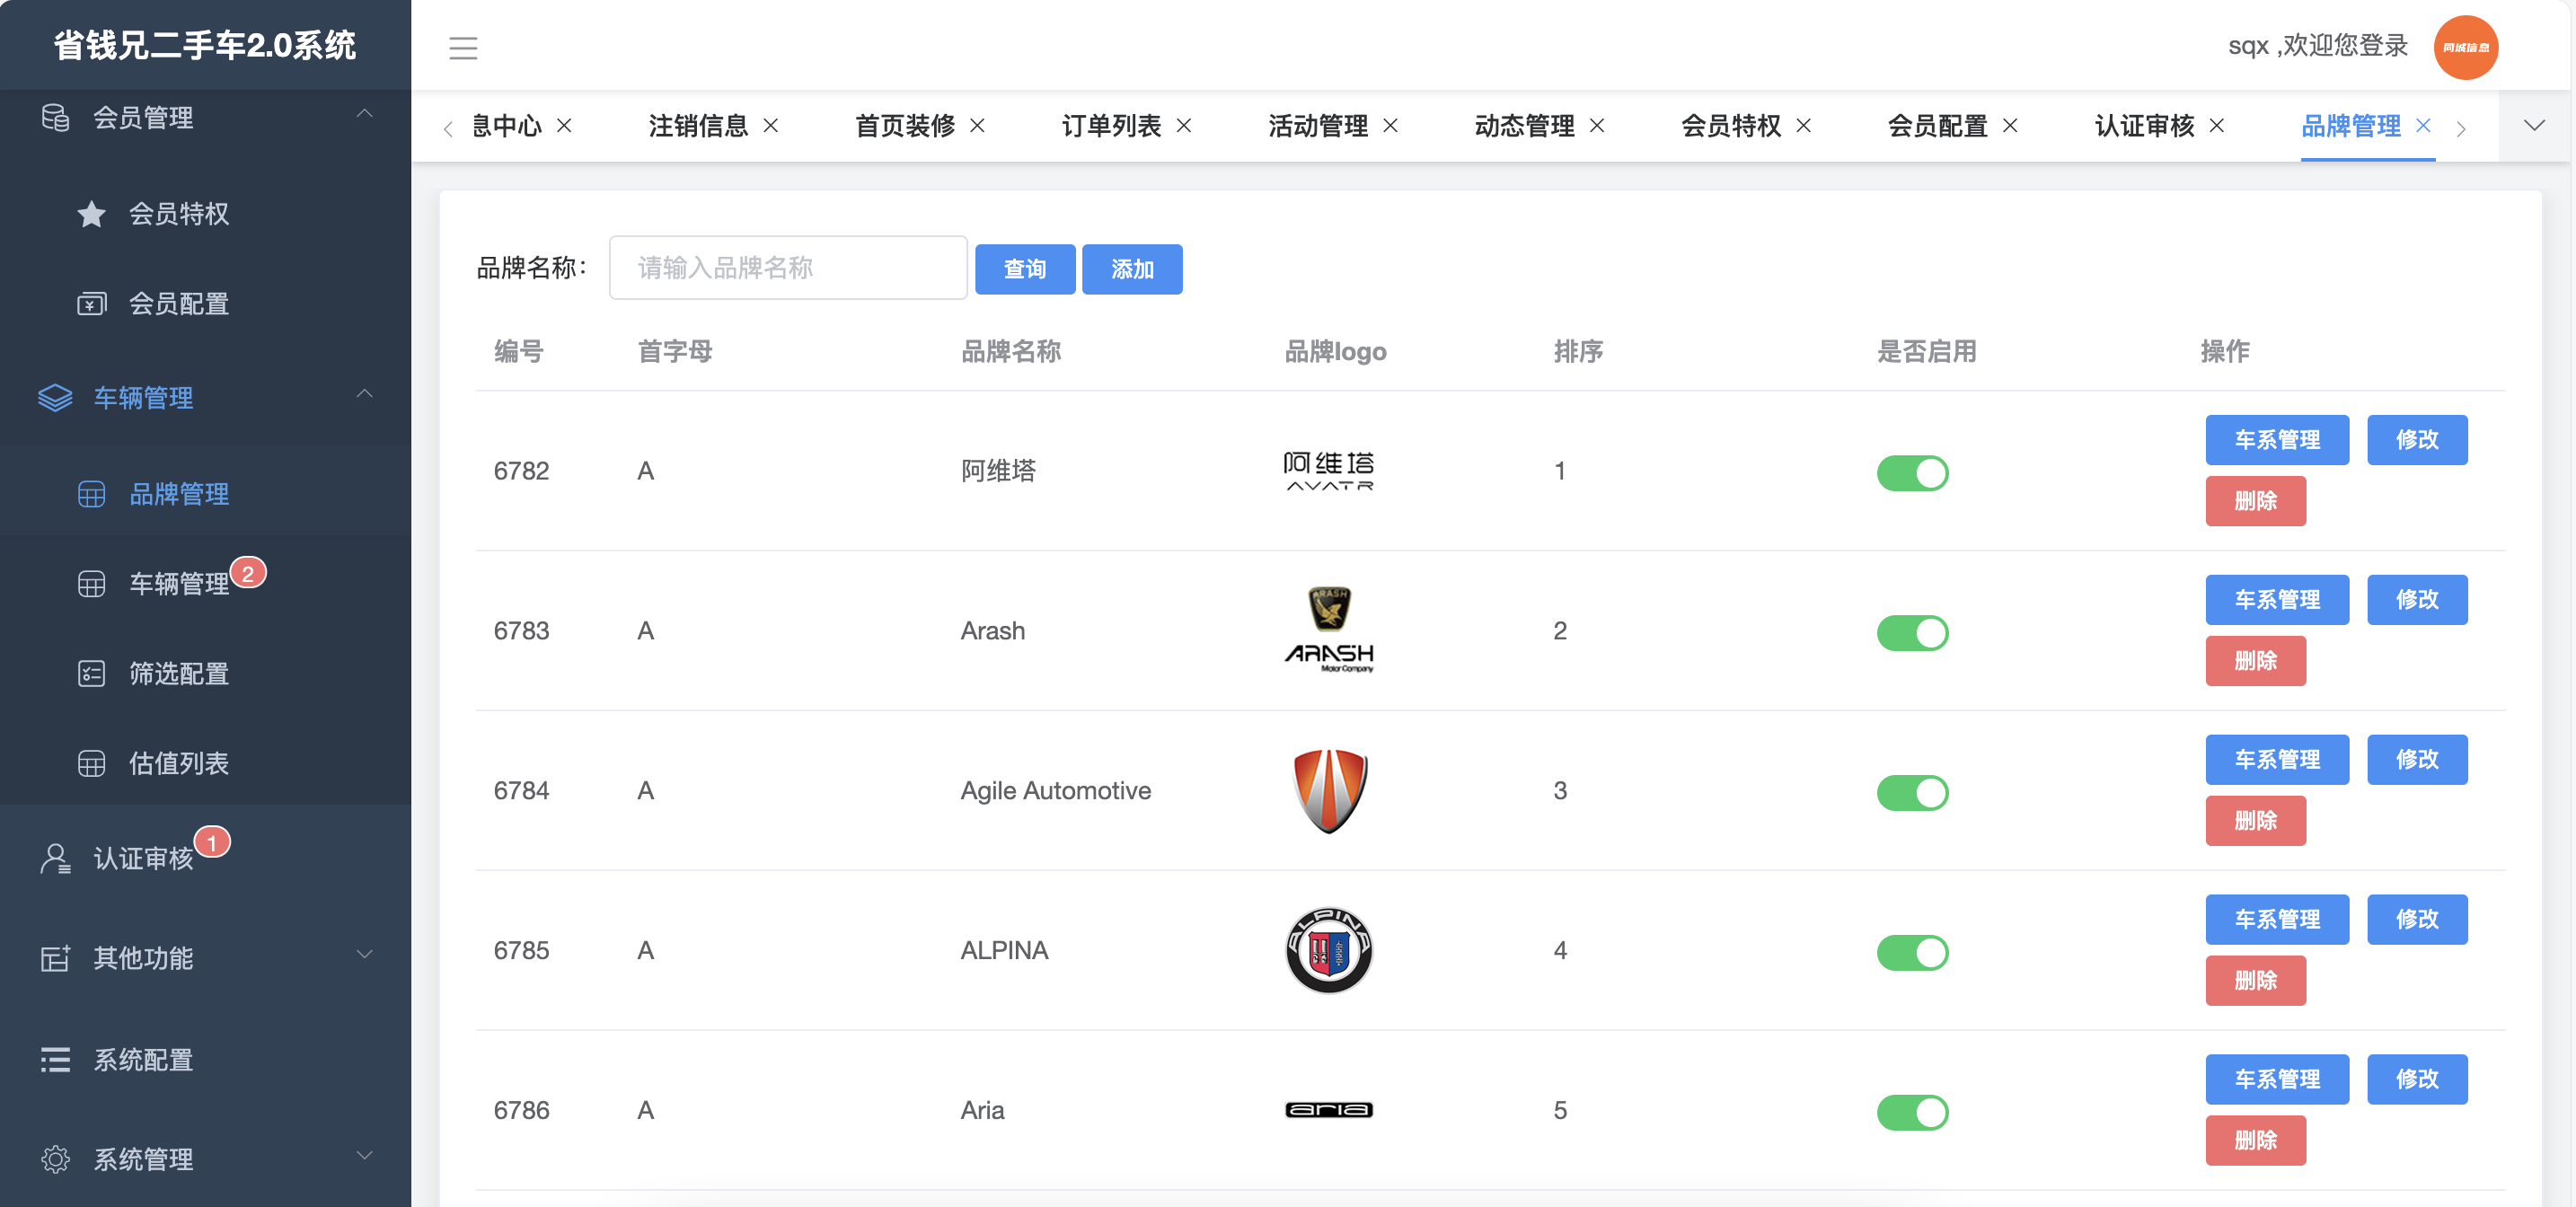The image size is (2576, 1207).
Task: Close the 活动管理 tab
Action: 1391,125
